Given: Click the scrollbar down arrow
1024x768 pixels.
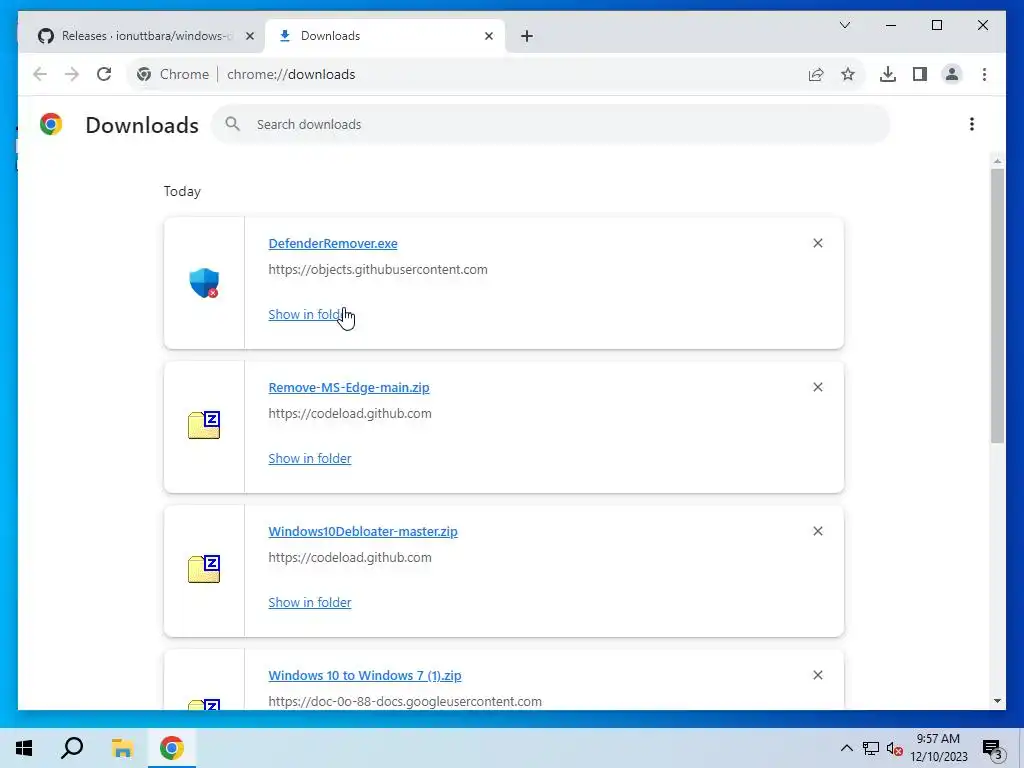Looking at the screenshot, I should (x=997, y=701).
